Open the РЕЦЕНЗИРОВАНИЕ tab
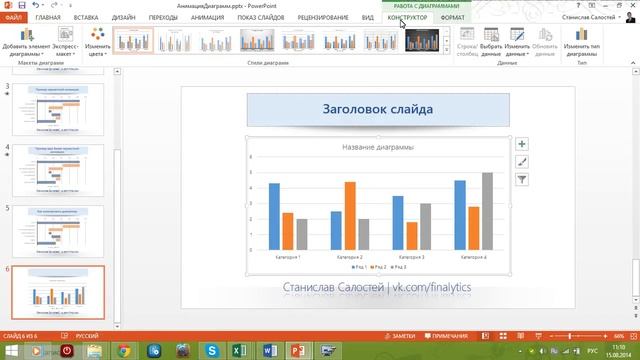 click(323, 18)
